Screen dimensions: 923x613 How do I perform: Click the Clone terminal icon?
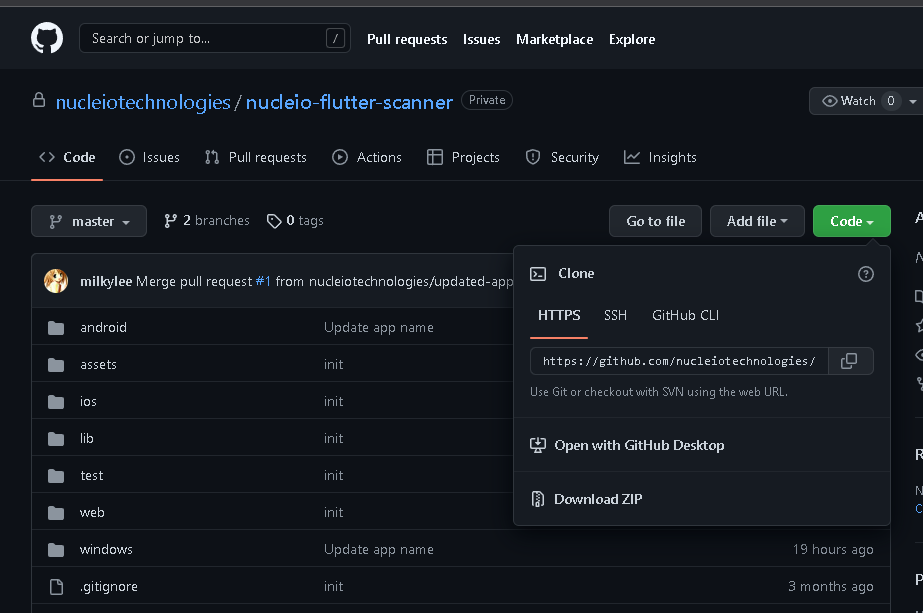(538, 274)
